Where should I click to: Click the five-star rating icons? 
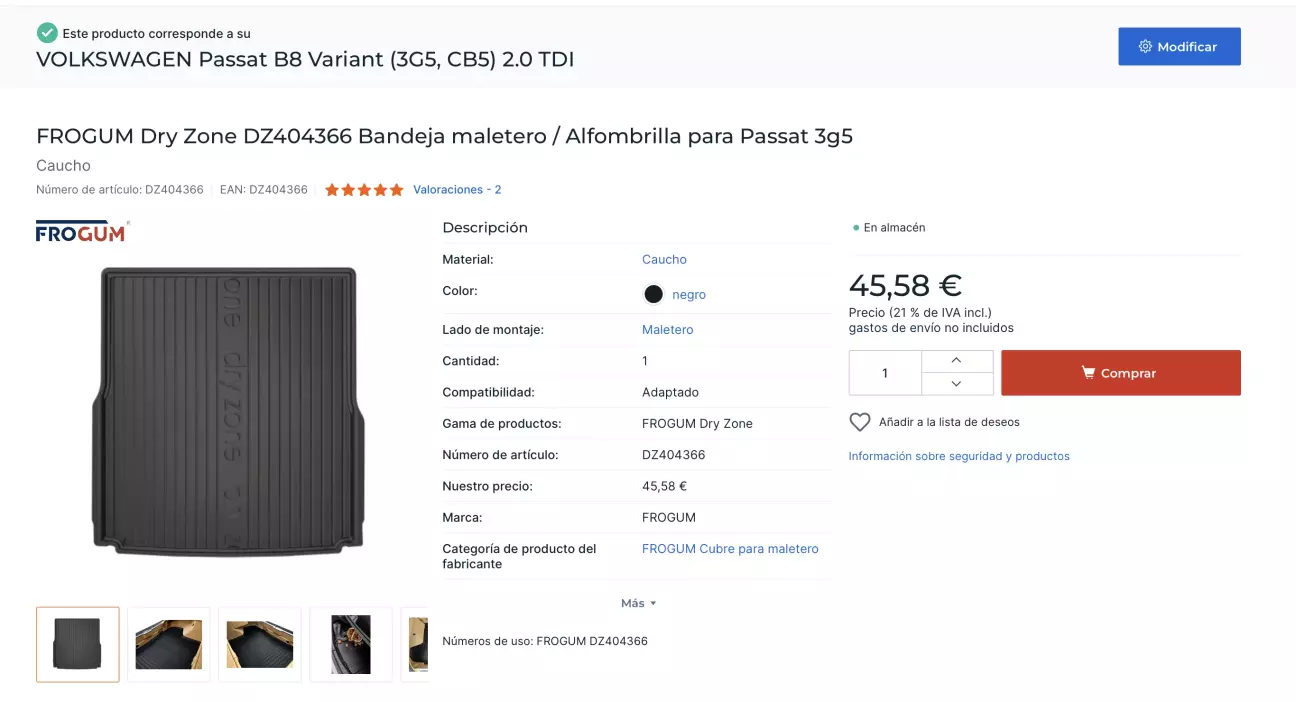364,190
